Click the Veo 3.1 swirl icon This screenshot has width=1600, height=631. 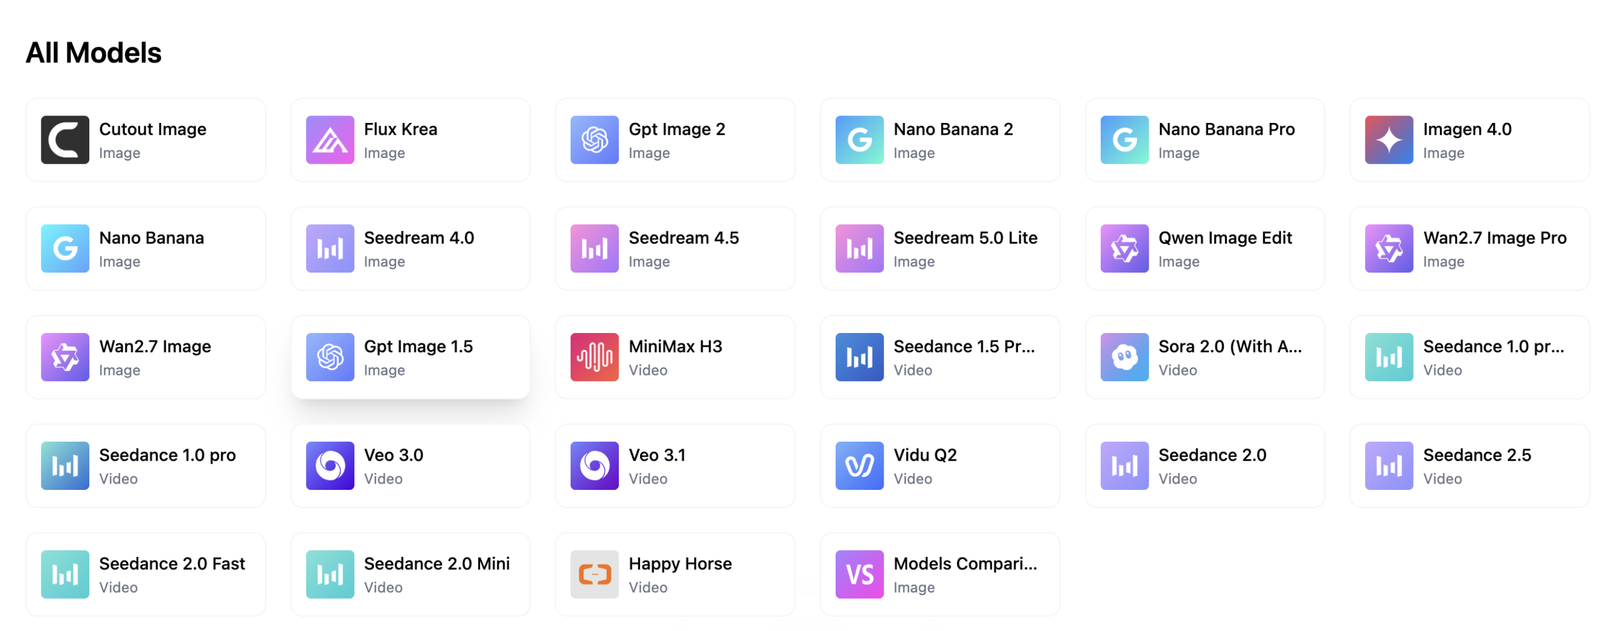point(595,466)
